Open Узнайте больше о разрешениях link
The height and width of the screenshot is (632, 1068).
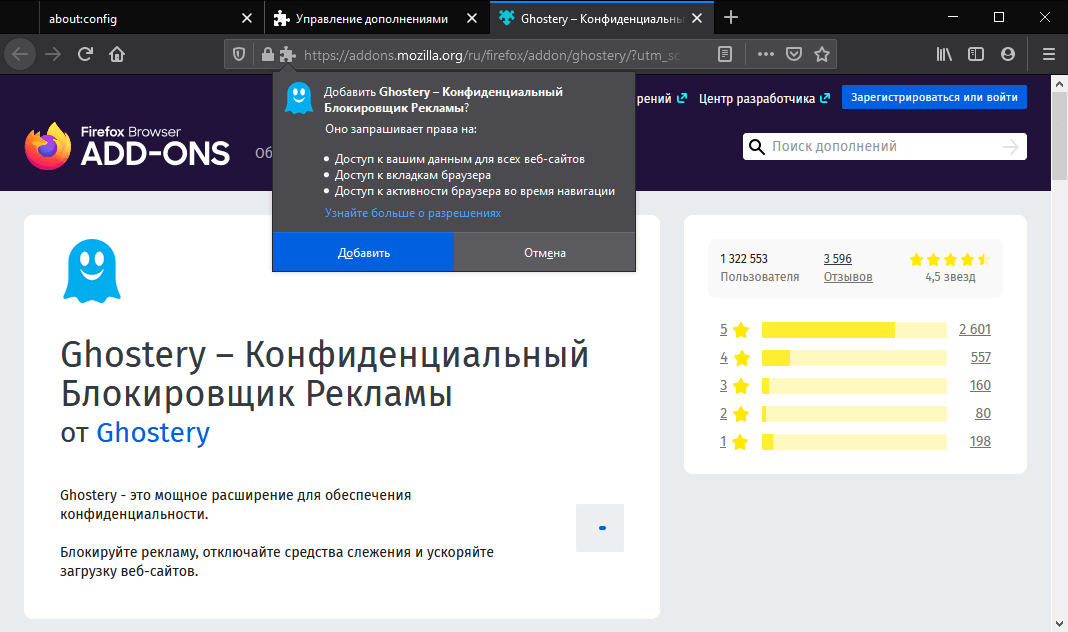pyautogui.click(x=413, y=213)
